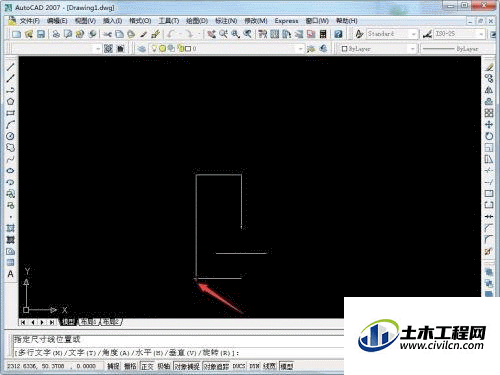Toggle DYN dynamic input
Viewport: 500px width, 375px height.
(255, 366)
